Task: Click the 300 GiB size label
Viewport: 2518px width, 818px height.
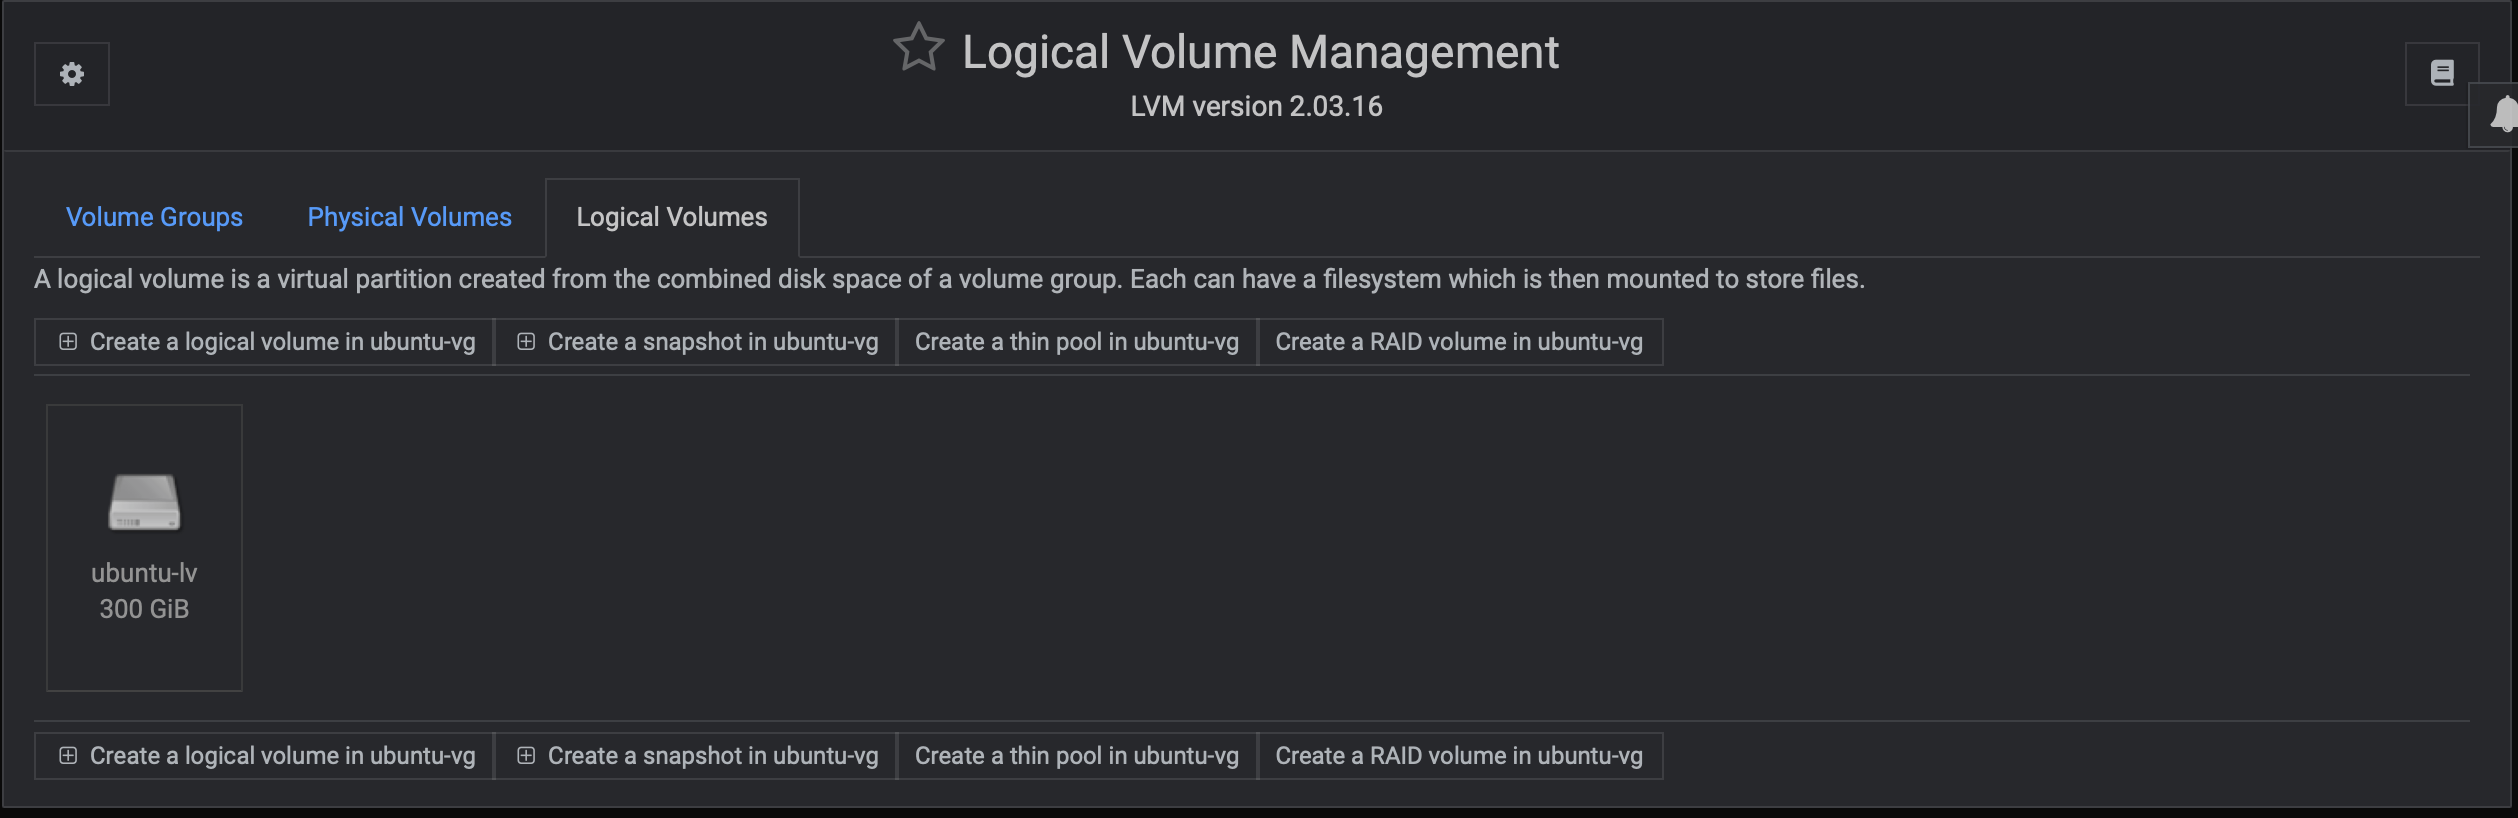Action: point(144,609)
